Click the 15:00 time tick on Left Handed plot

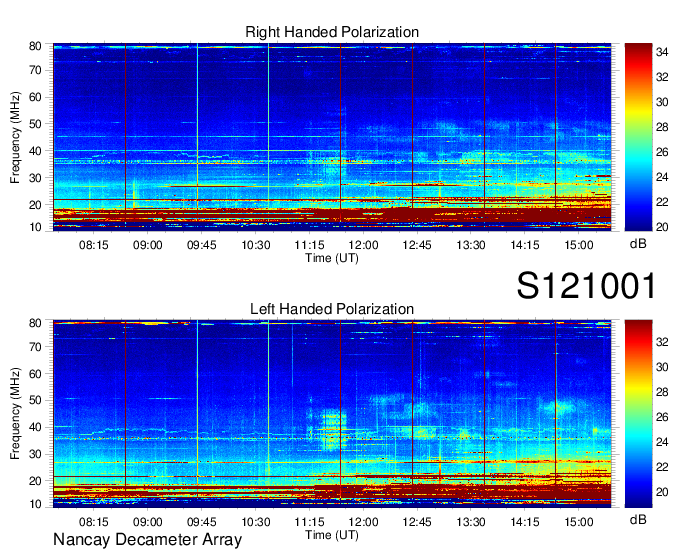coord(579,522)
